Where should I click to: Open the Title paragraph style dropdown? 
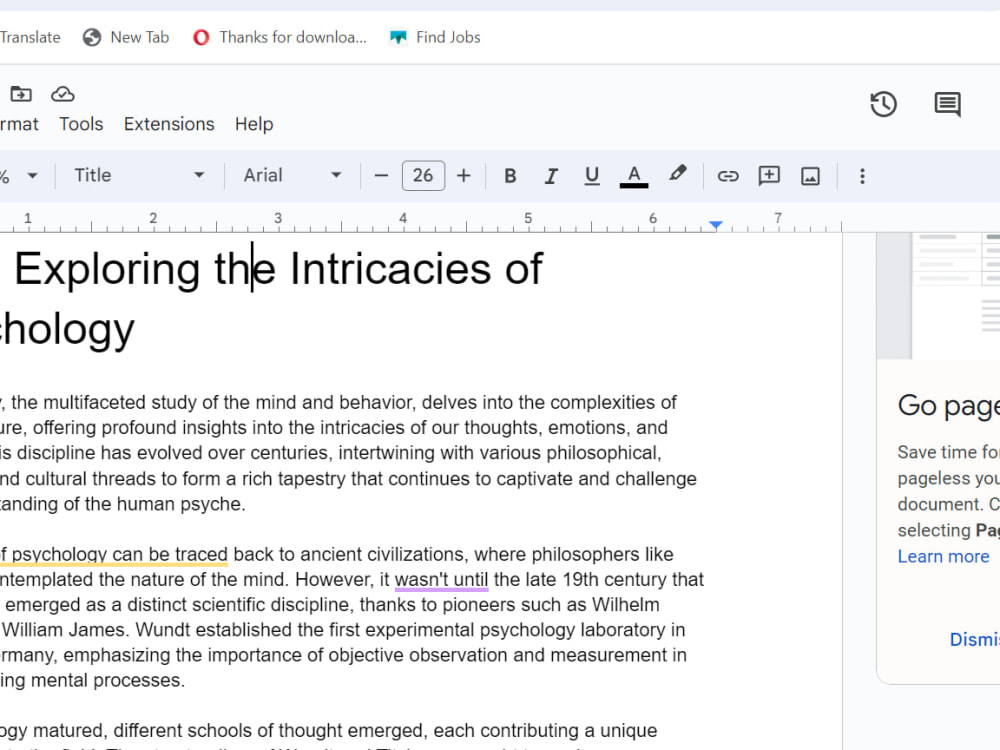click(x=138, y=175)
